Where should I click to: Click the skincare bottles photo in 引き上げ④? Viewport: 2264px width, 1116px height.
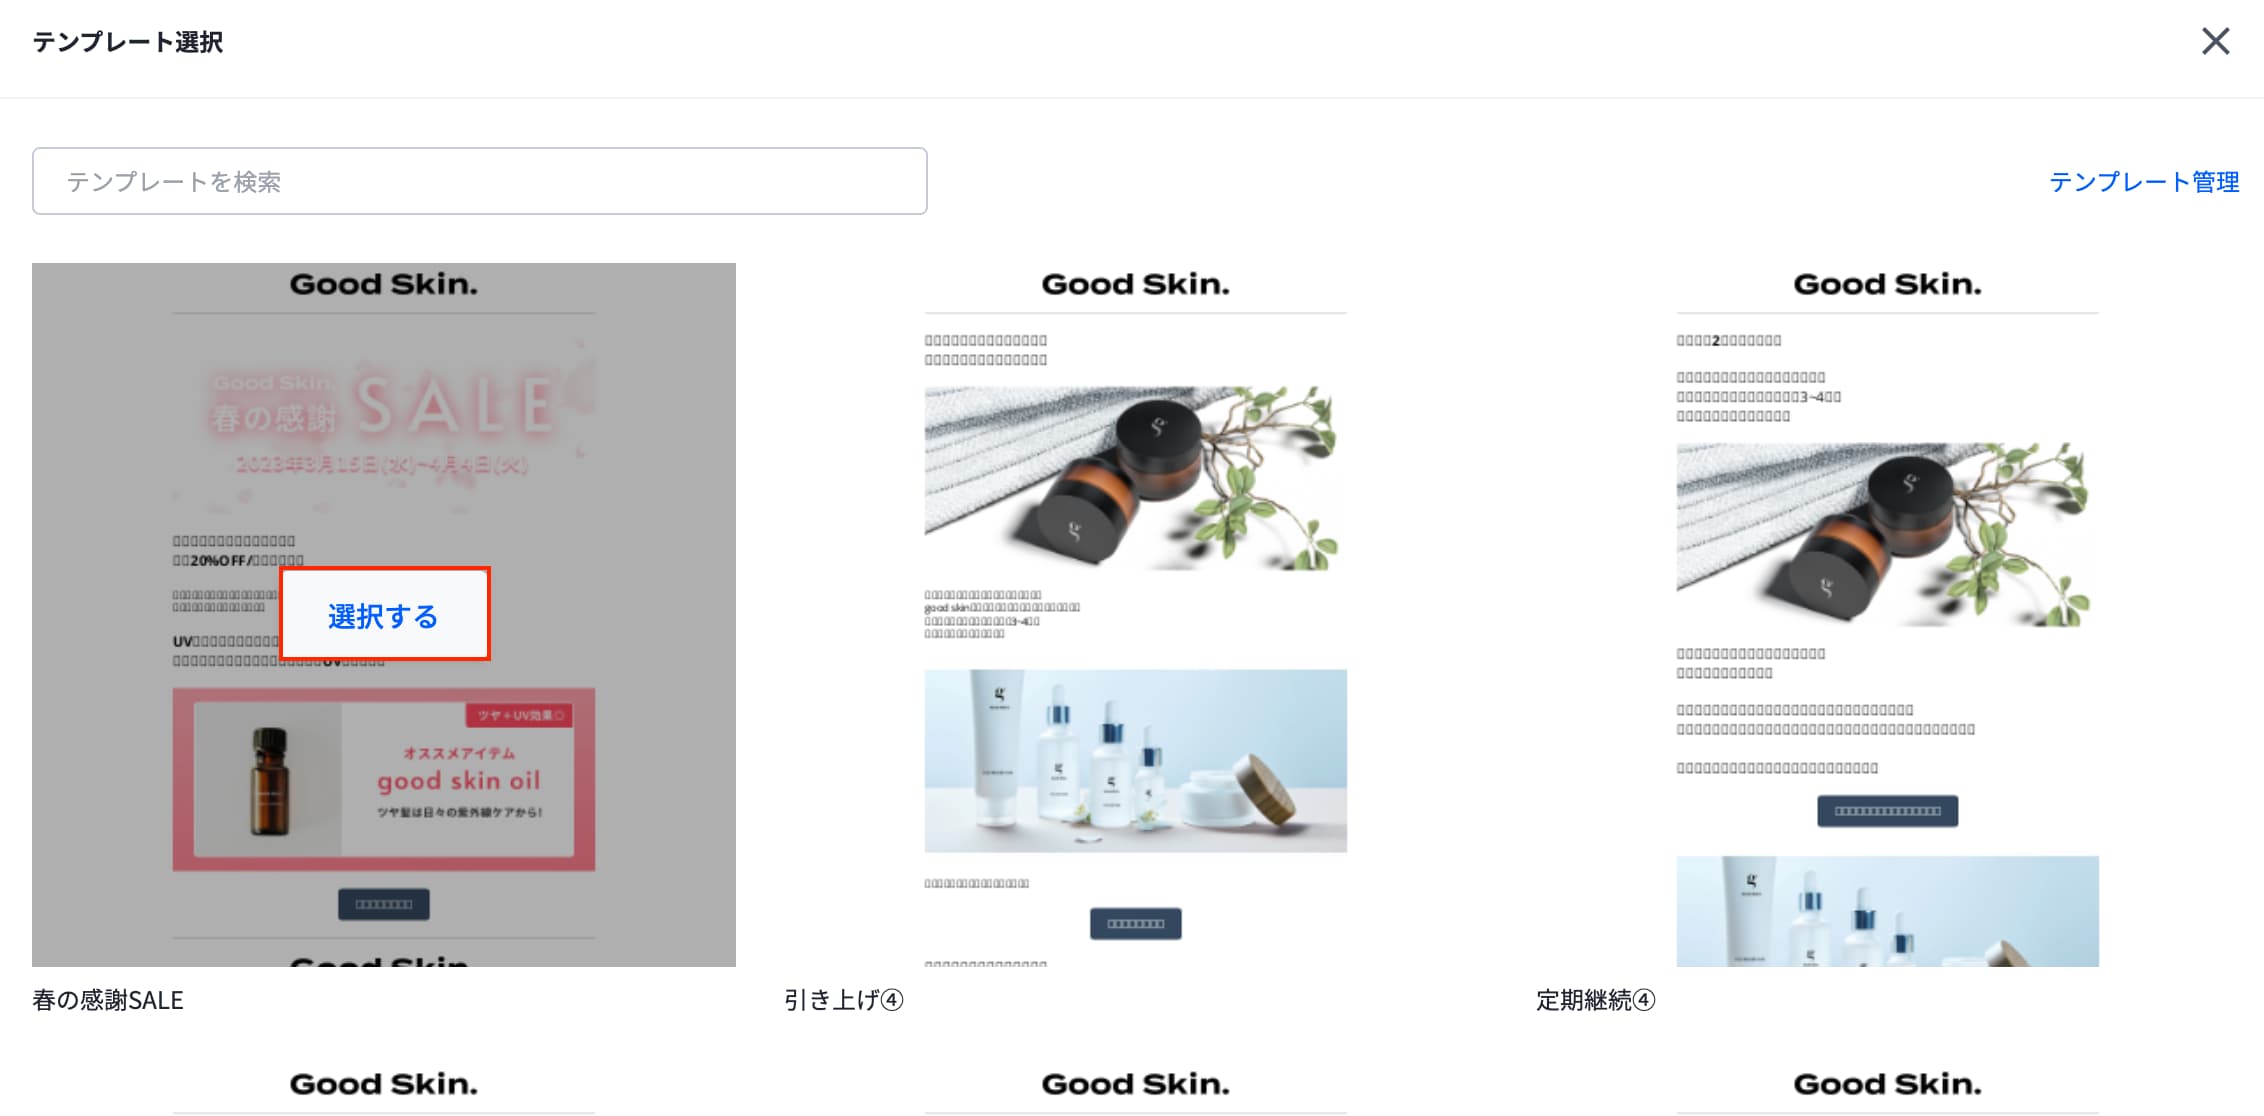1136,761
